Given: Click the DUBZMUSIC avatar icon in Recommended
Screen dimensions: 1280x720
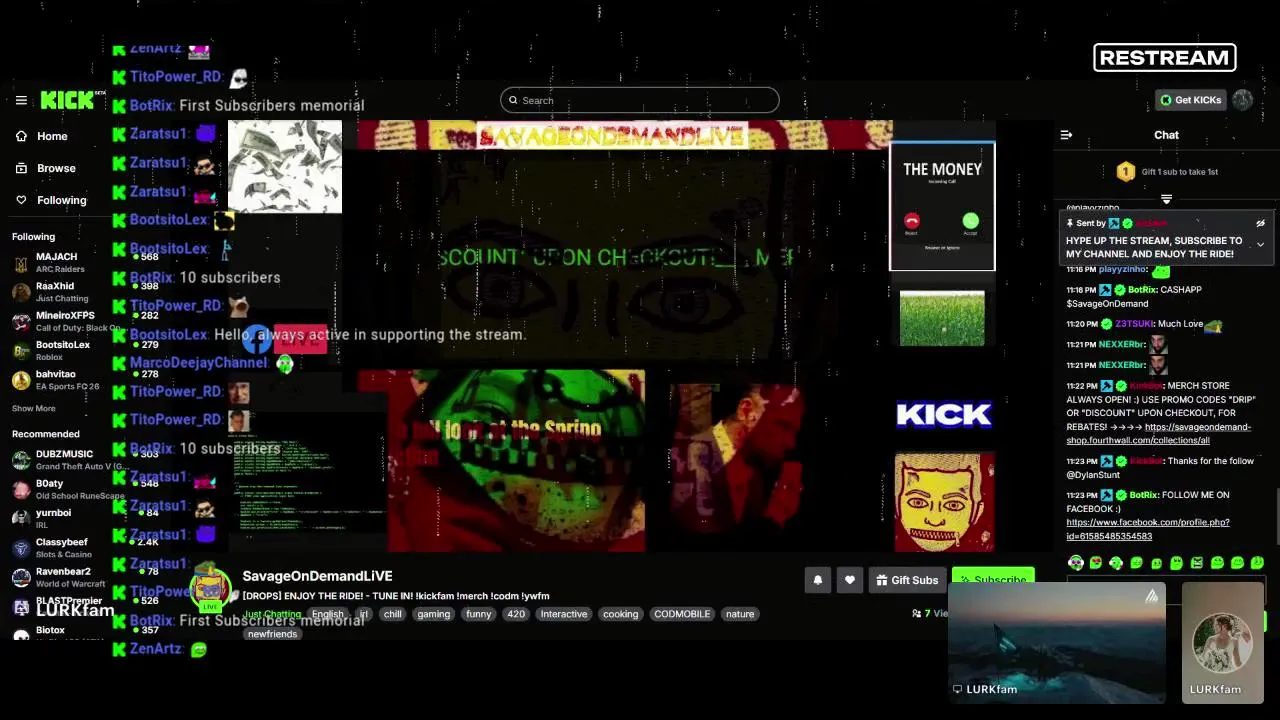Looking at the screenshot, I should (21, 460).
